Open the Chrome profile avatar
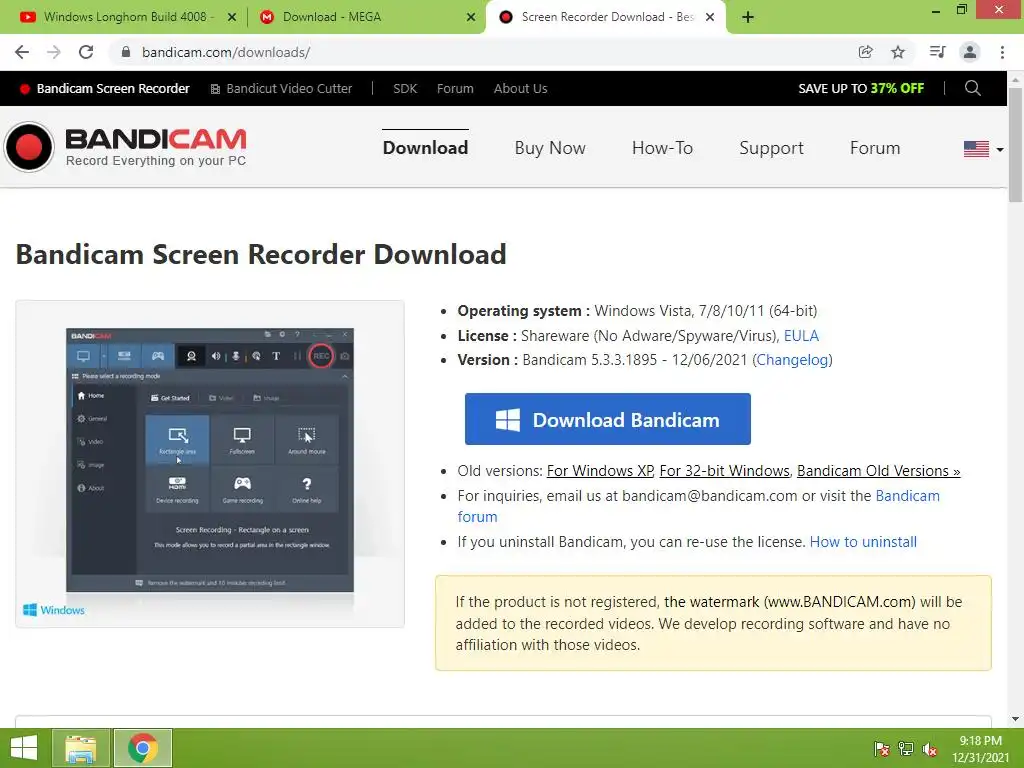This screenshot has height=768, width=1024. tap(970, 52)
